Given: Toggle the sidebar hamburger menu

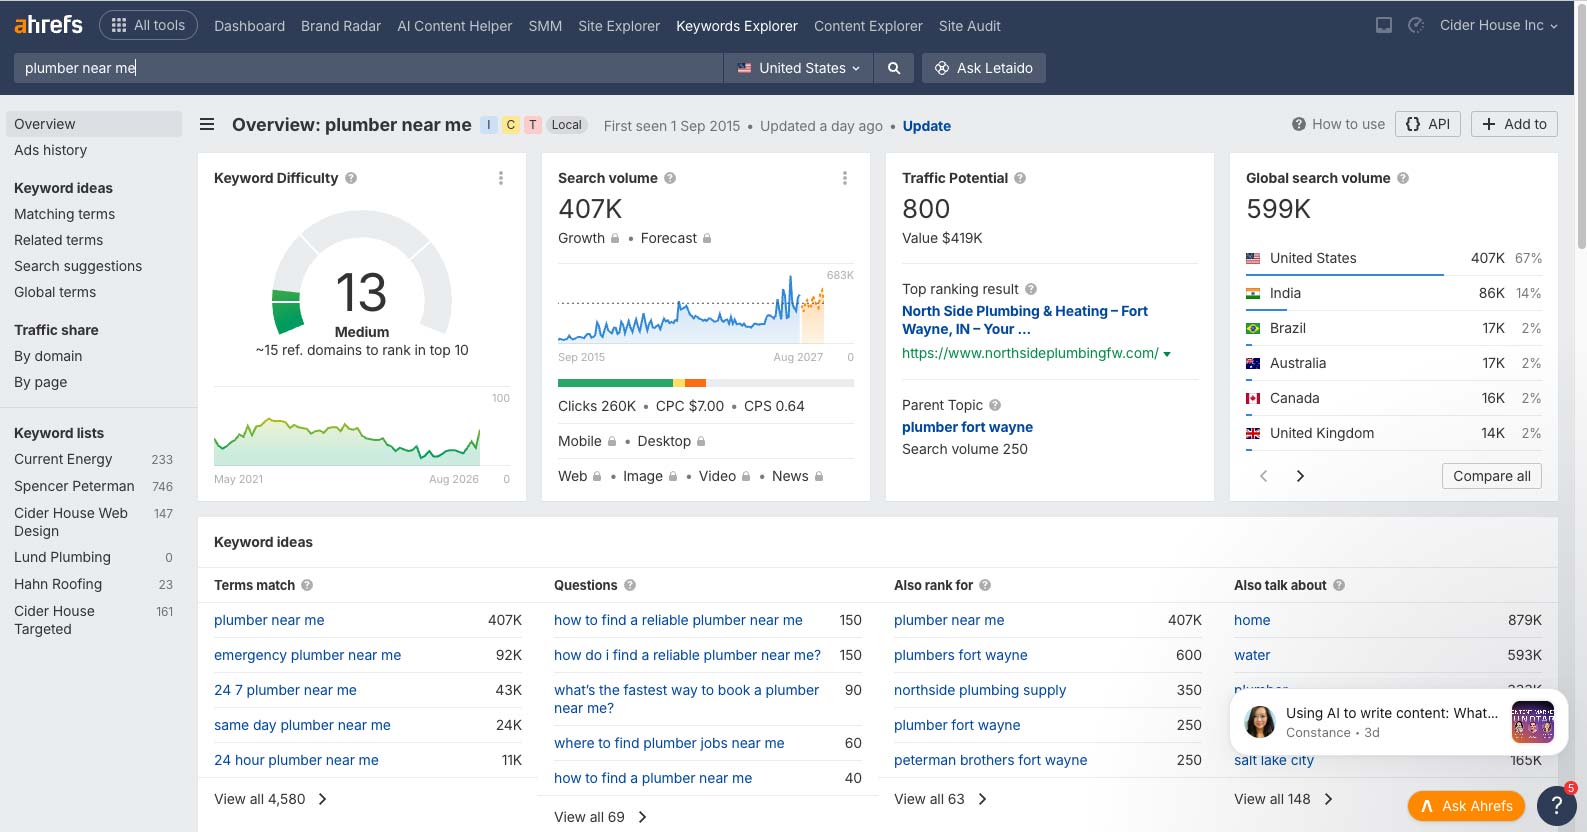Looking at the screenshot, I should [207, 124].
